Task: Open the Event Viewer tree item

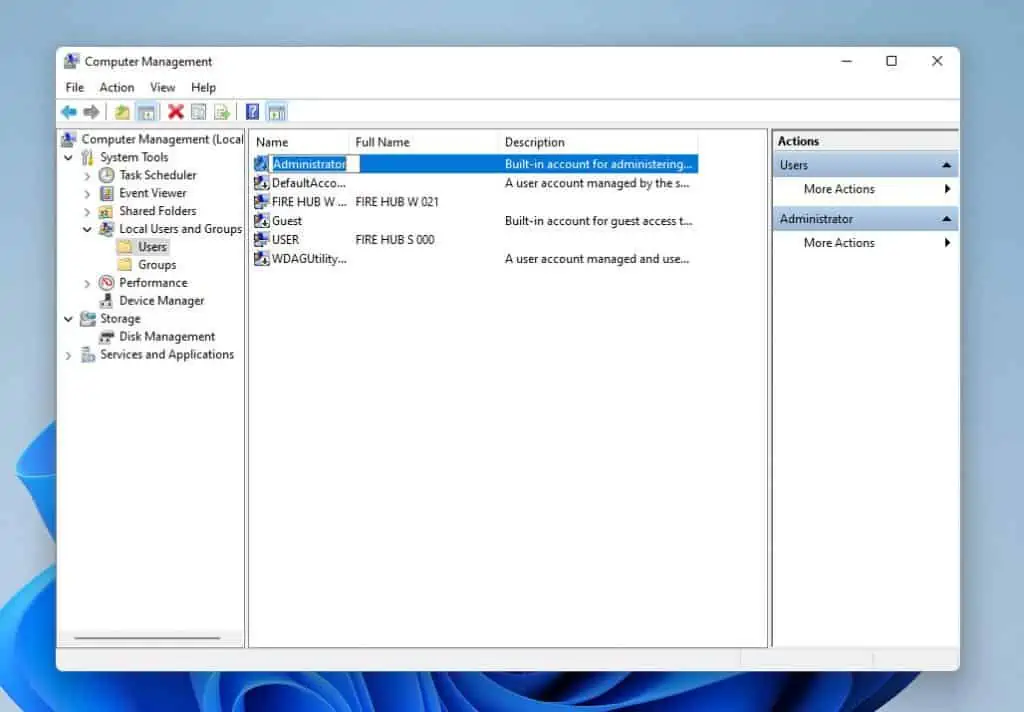Action: [x=152, y=192]
